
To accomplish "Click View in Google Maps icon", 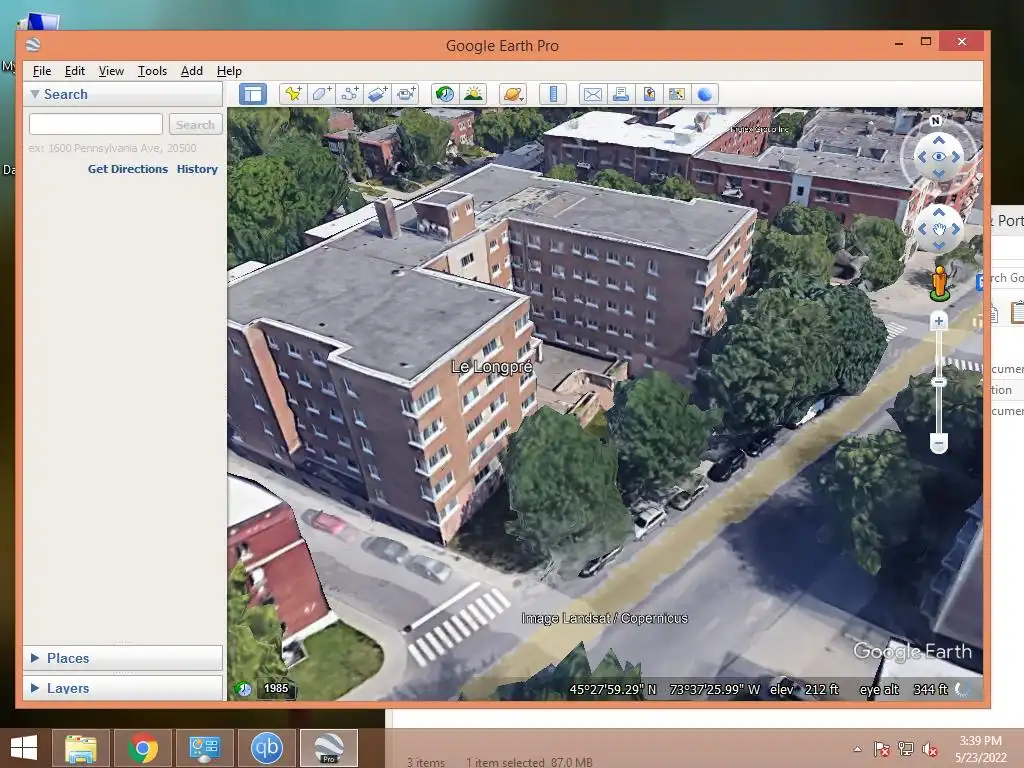I will 677,94.
